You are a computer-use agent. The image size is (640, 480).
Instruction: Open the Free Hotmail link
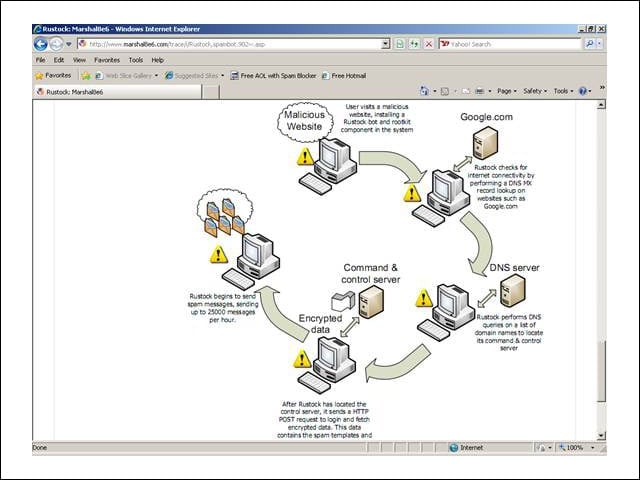(x=344, y=76)
